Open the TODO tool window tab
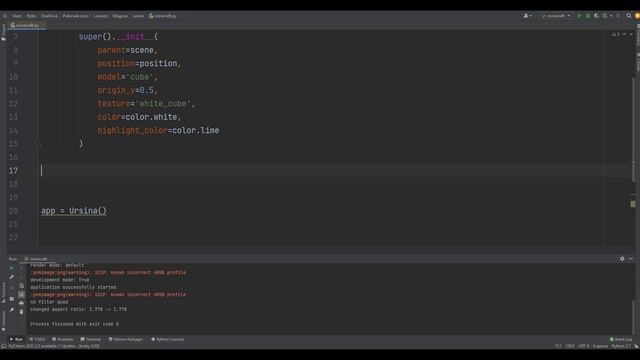640x360 pixels. (37, 339)
